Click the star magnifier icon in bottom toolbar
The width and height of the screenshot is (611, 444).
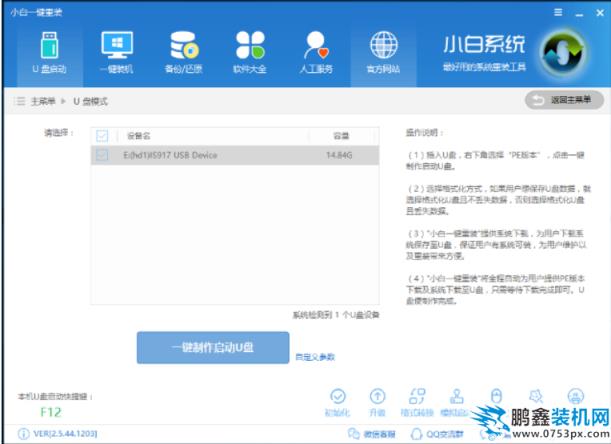pos(536,396)
